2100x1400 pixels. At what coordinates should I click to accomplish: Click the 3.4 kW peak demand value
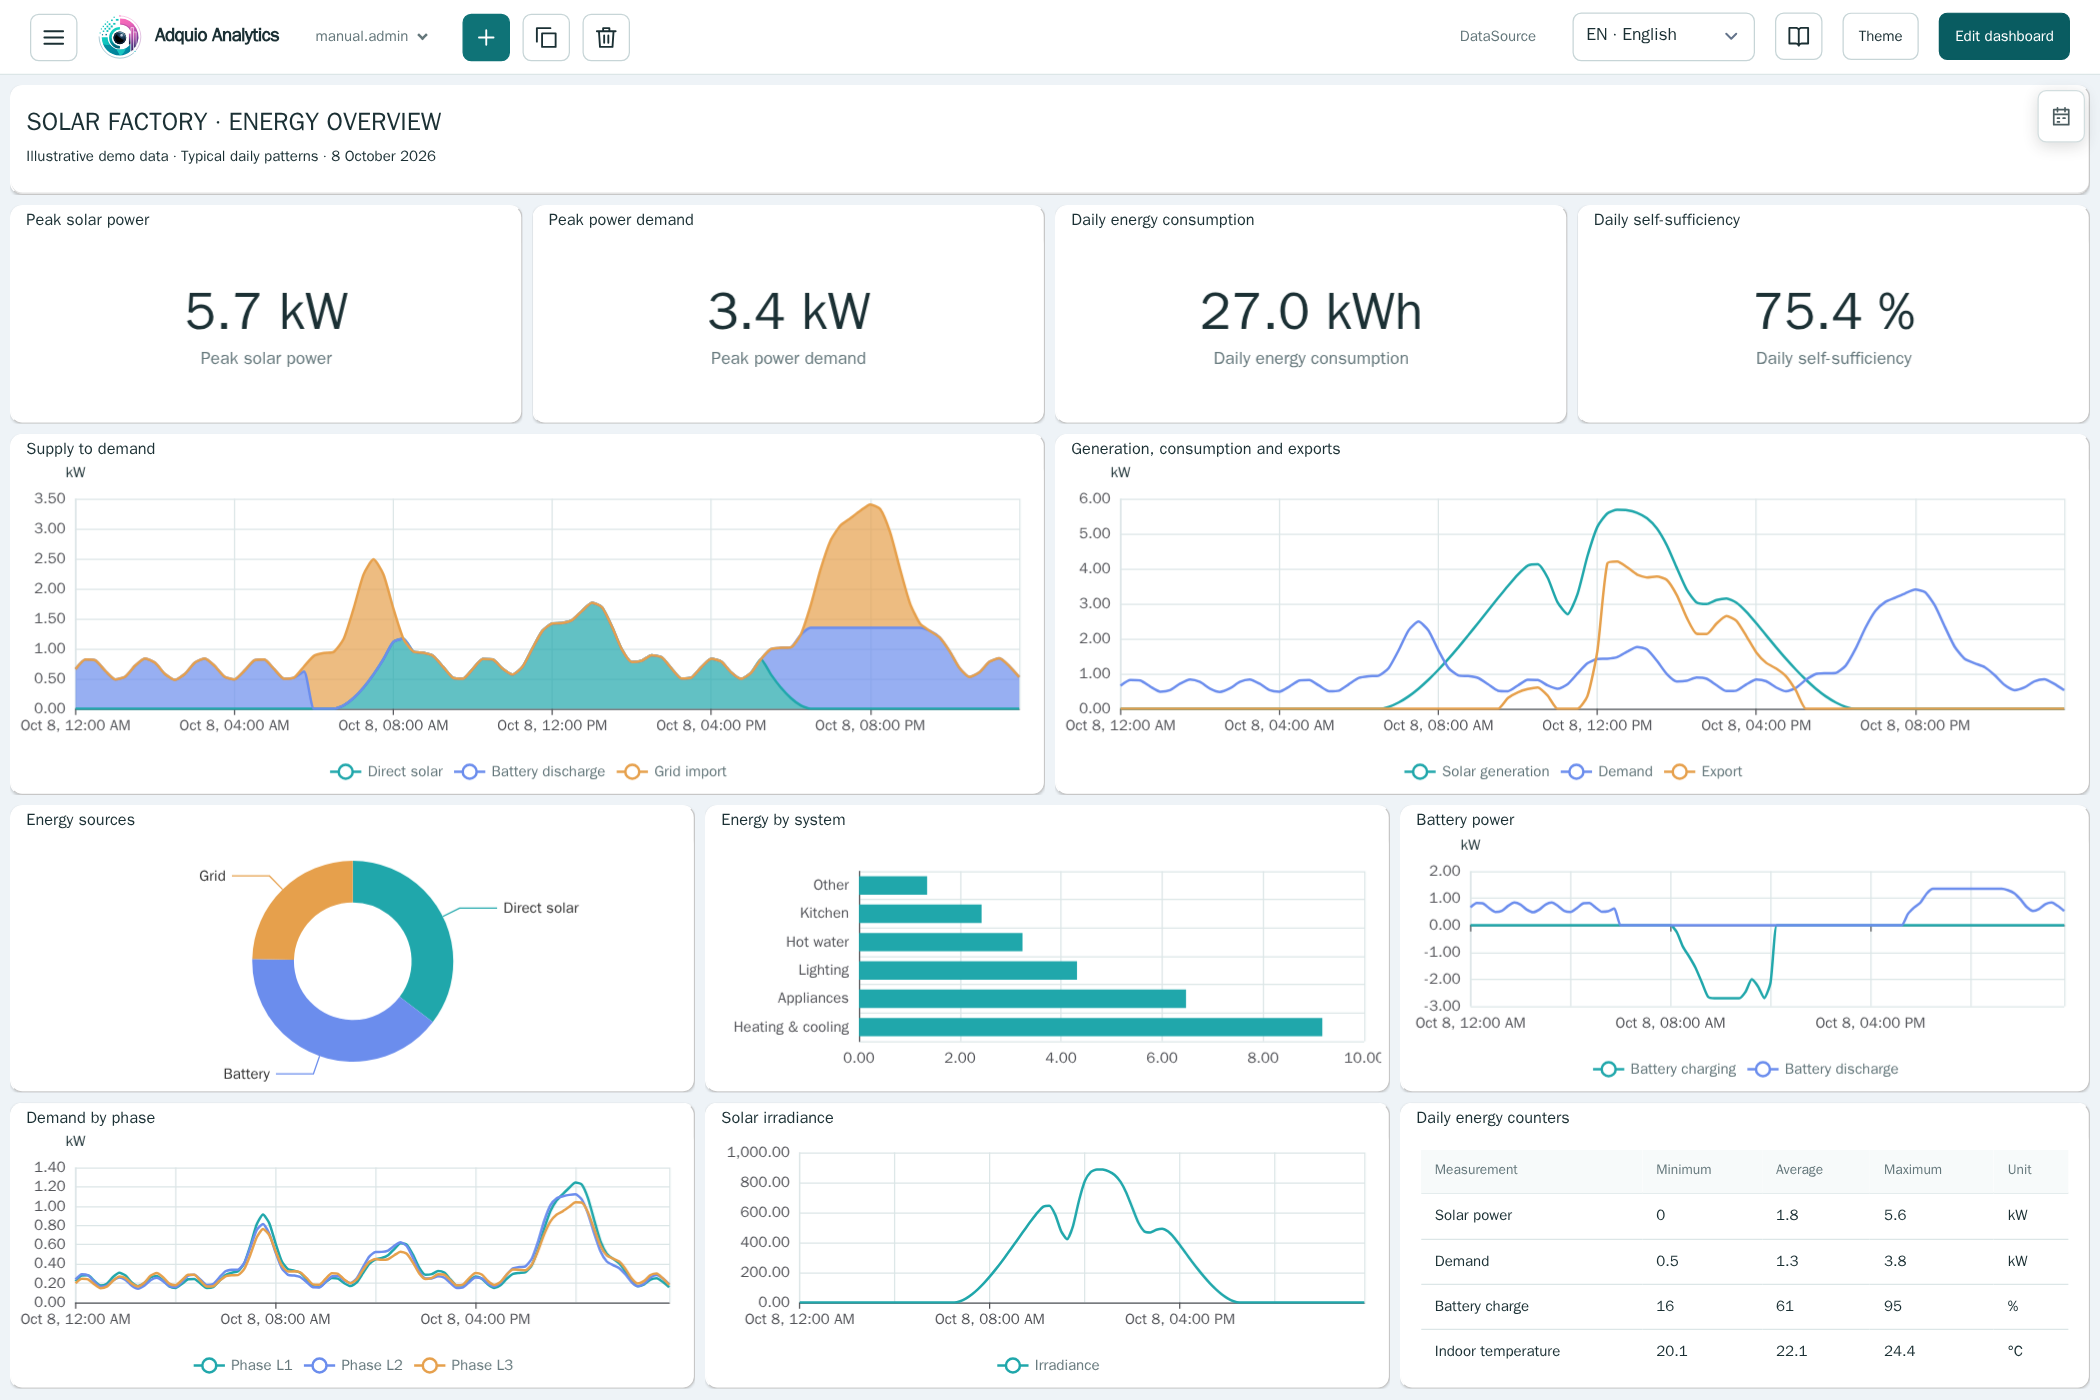click(789, 311)
